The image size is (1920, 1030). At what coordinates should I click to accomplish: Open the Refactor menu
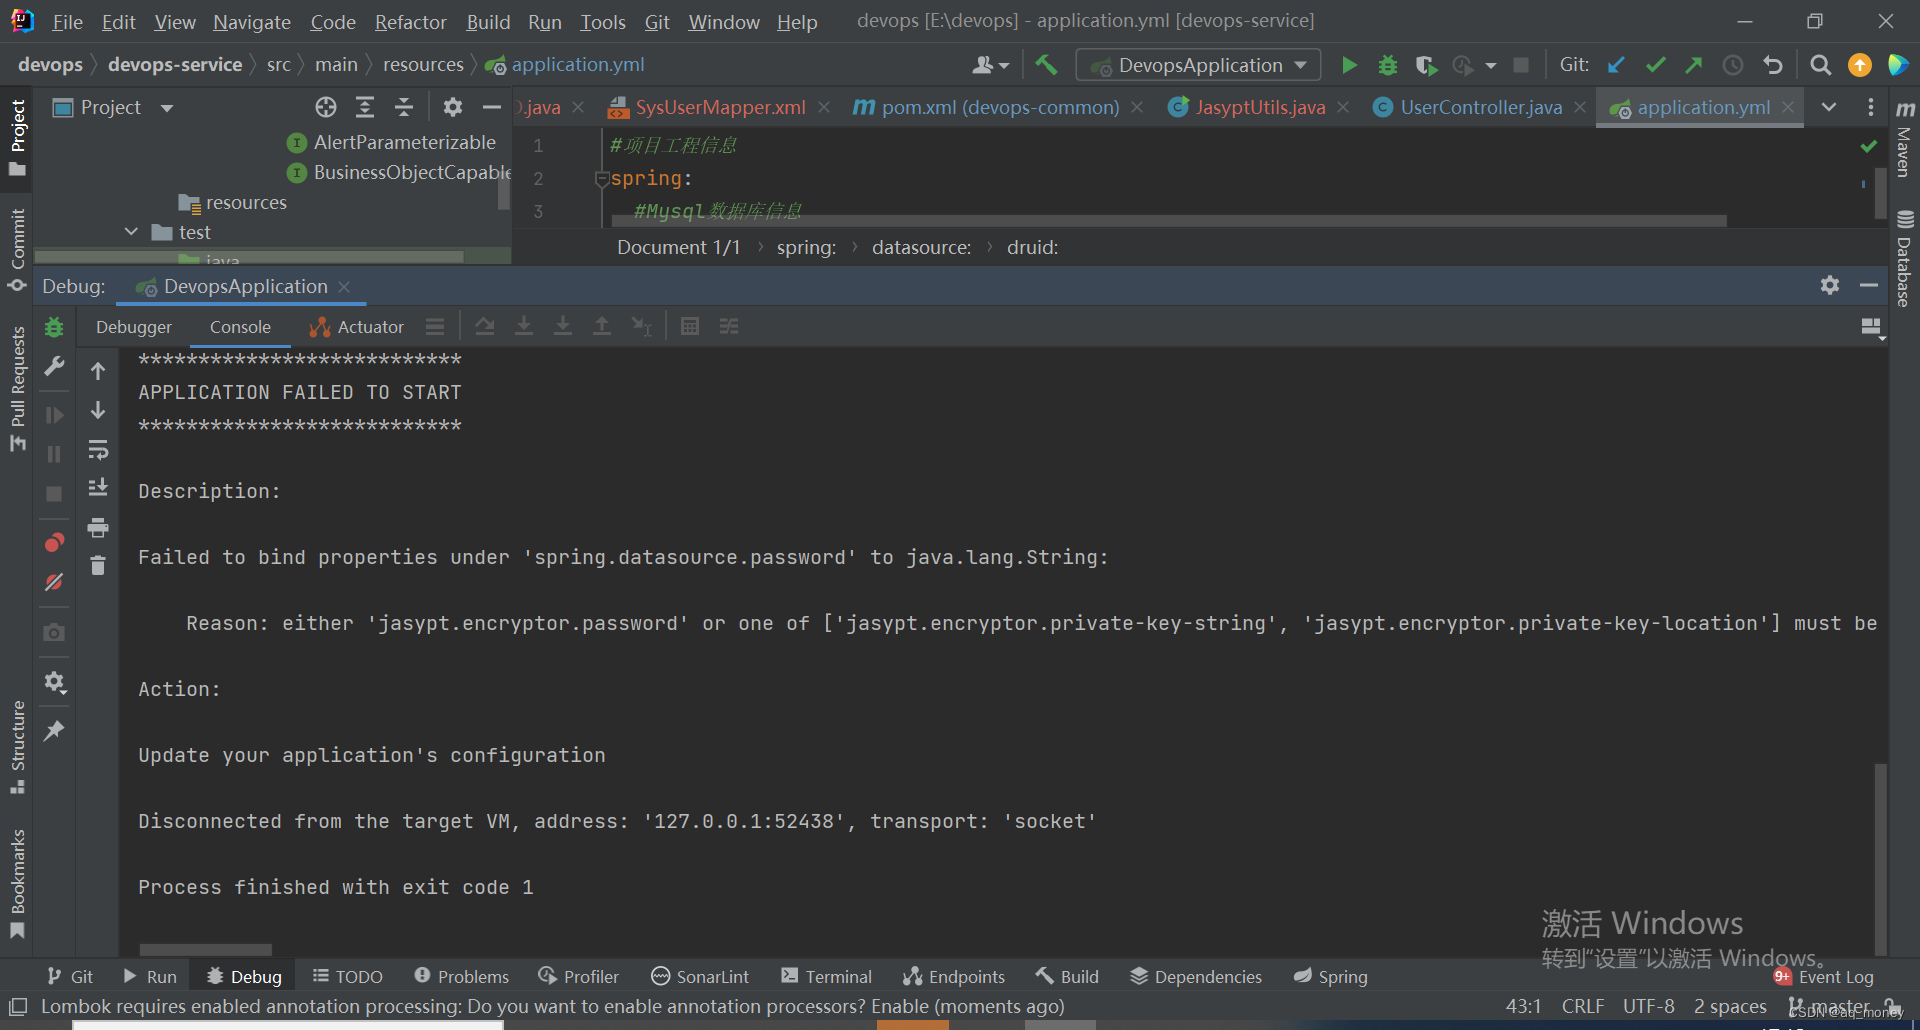pos(410,22)
